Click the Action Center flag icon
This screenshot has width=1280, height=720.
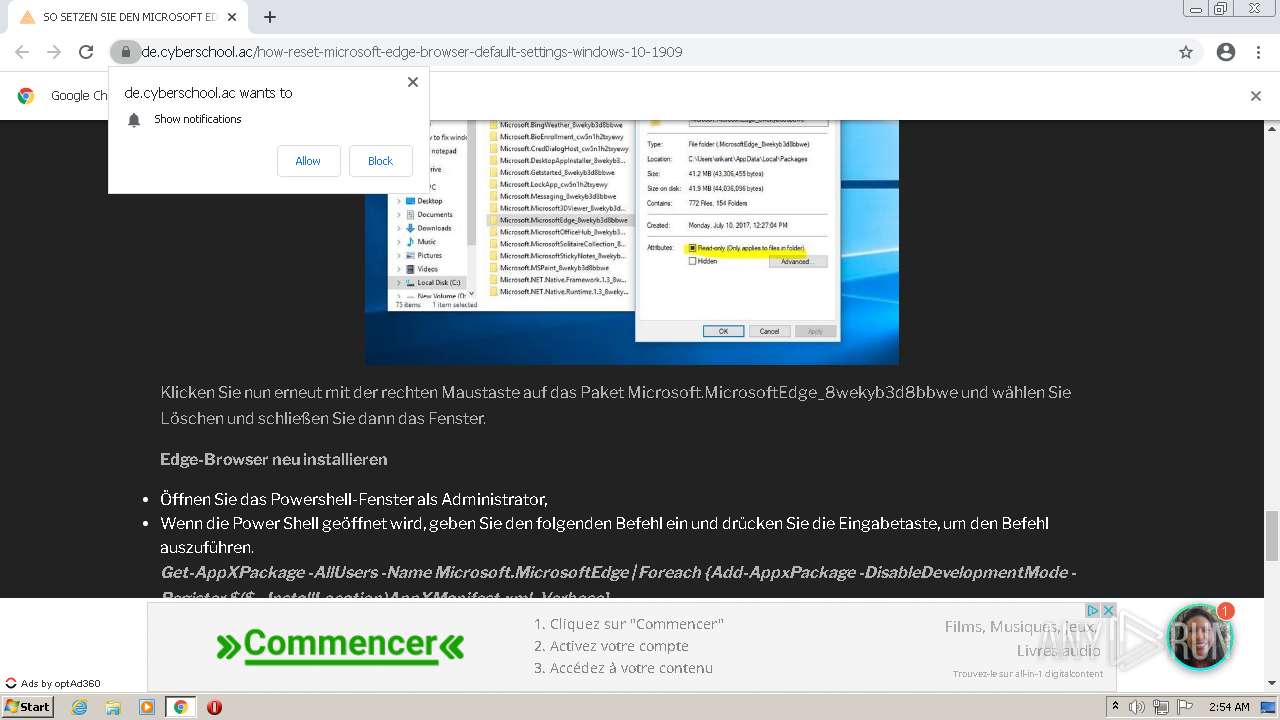(1184, 707)
